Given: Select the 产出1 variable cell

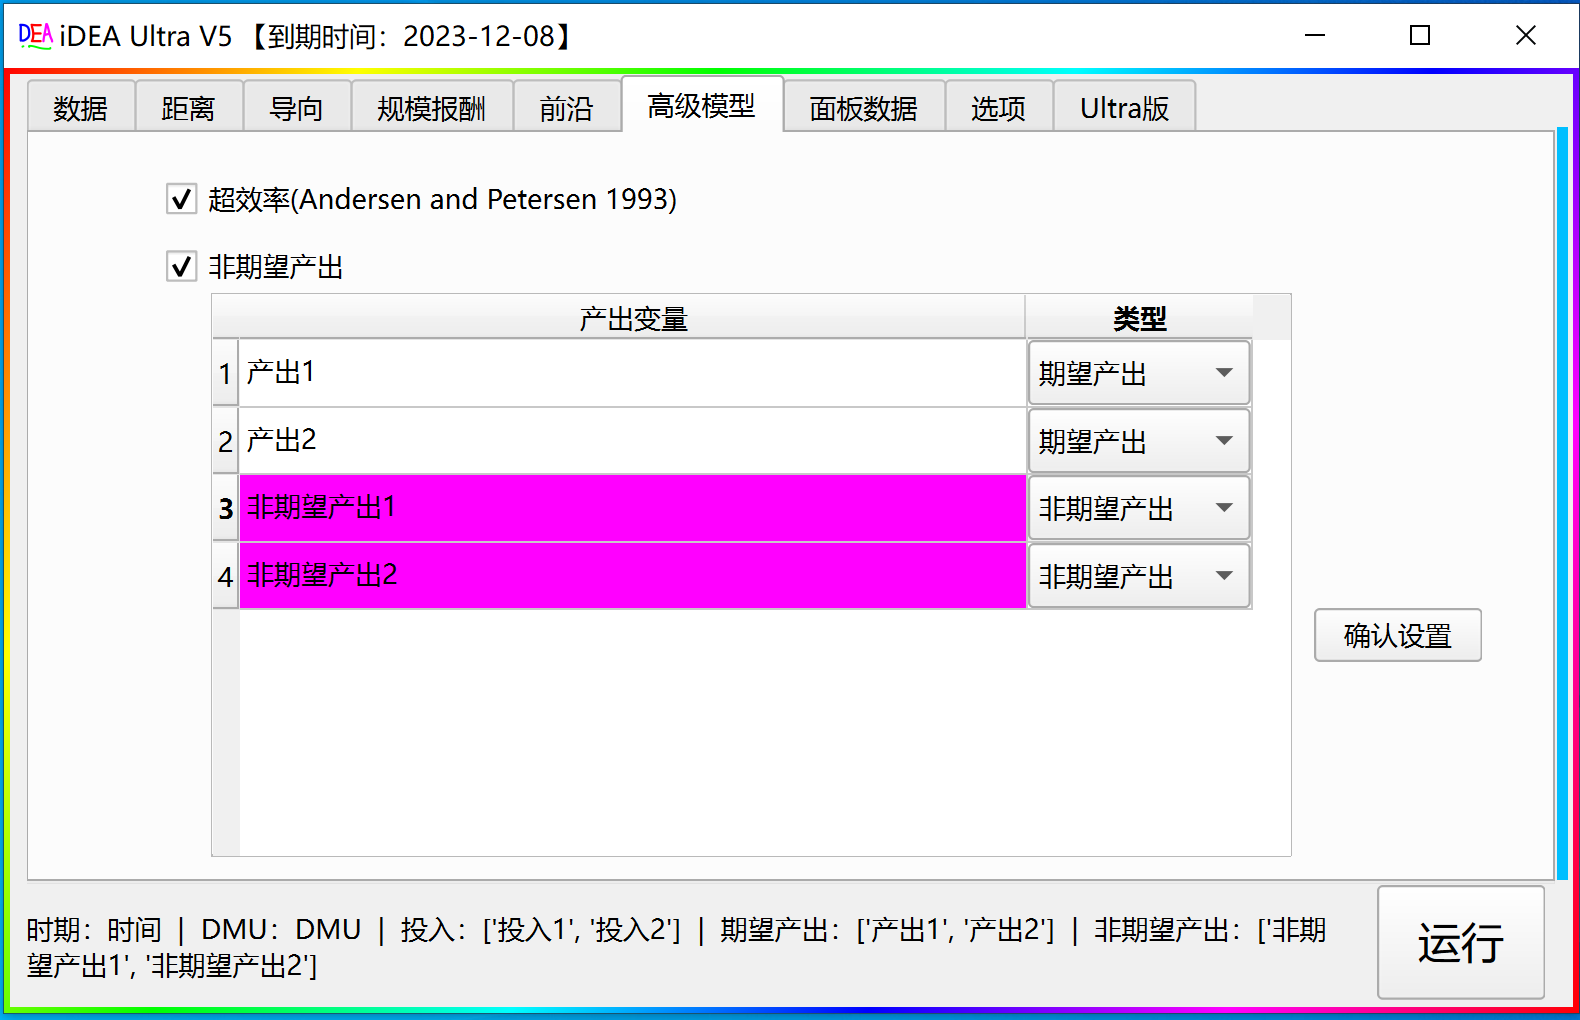Looking at the screenshot, I should (x=632, y=373).
